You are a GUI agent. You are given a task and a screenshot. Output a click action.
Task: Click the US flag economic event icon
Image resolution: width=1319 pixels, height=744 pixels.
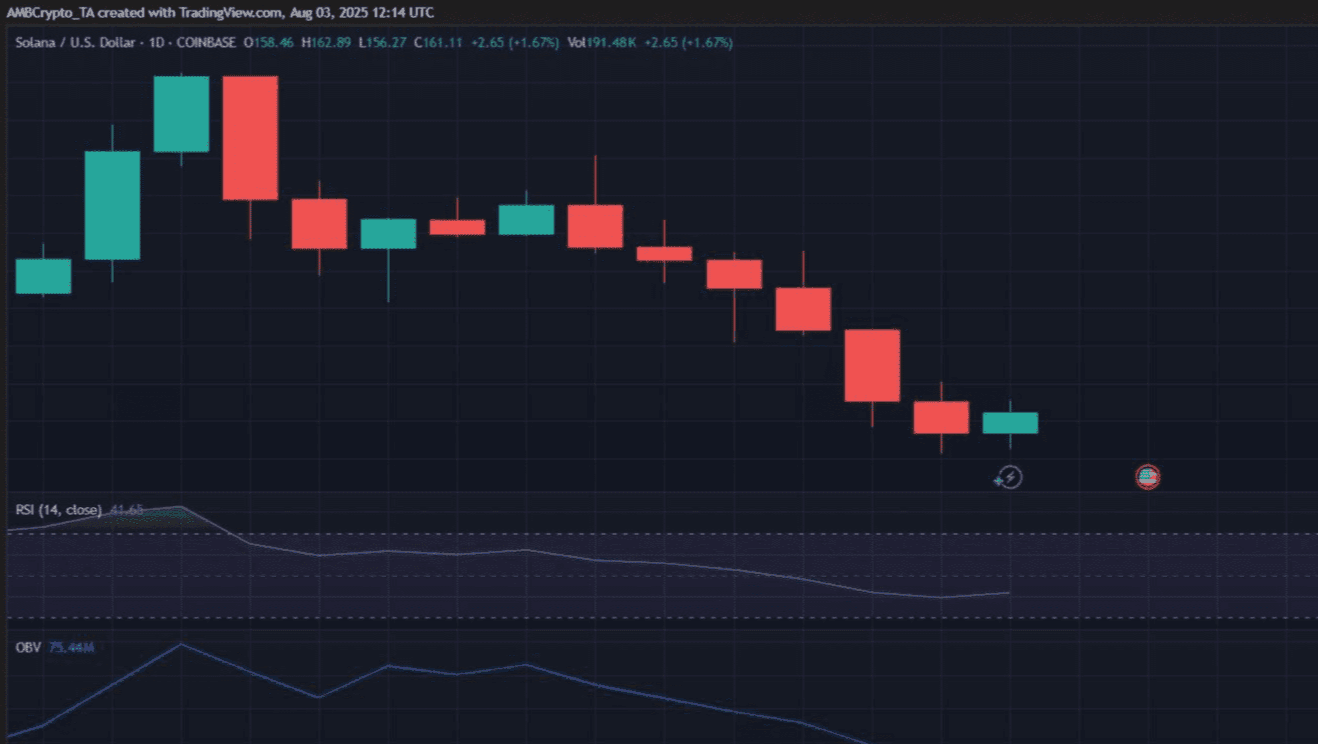(1148, 477)
